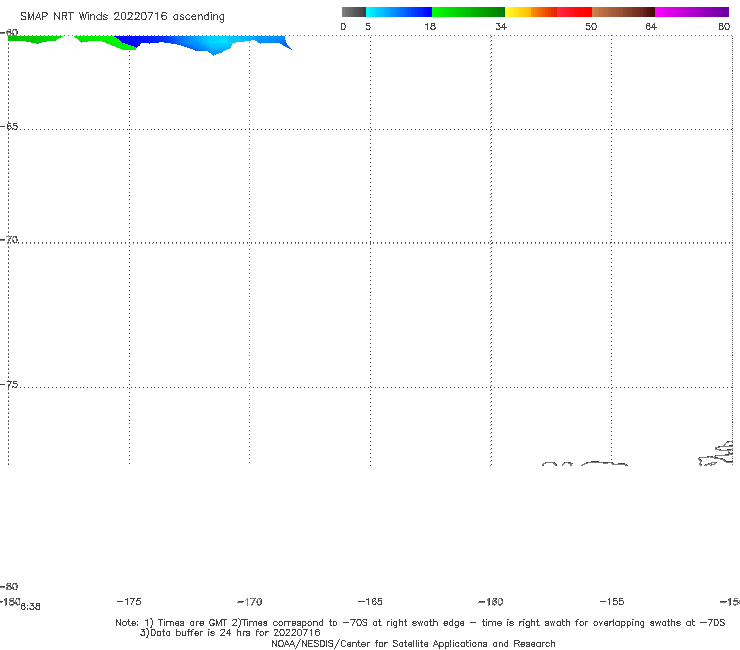Screen dimensions: 740x650
Task: Select the green segment of the color bar
Action: [x=468, y=12]
